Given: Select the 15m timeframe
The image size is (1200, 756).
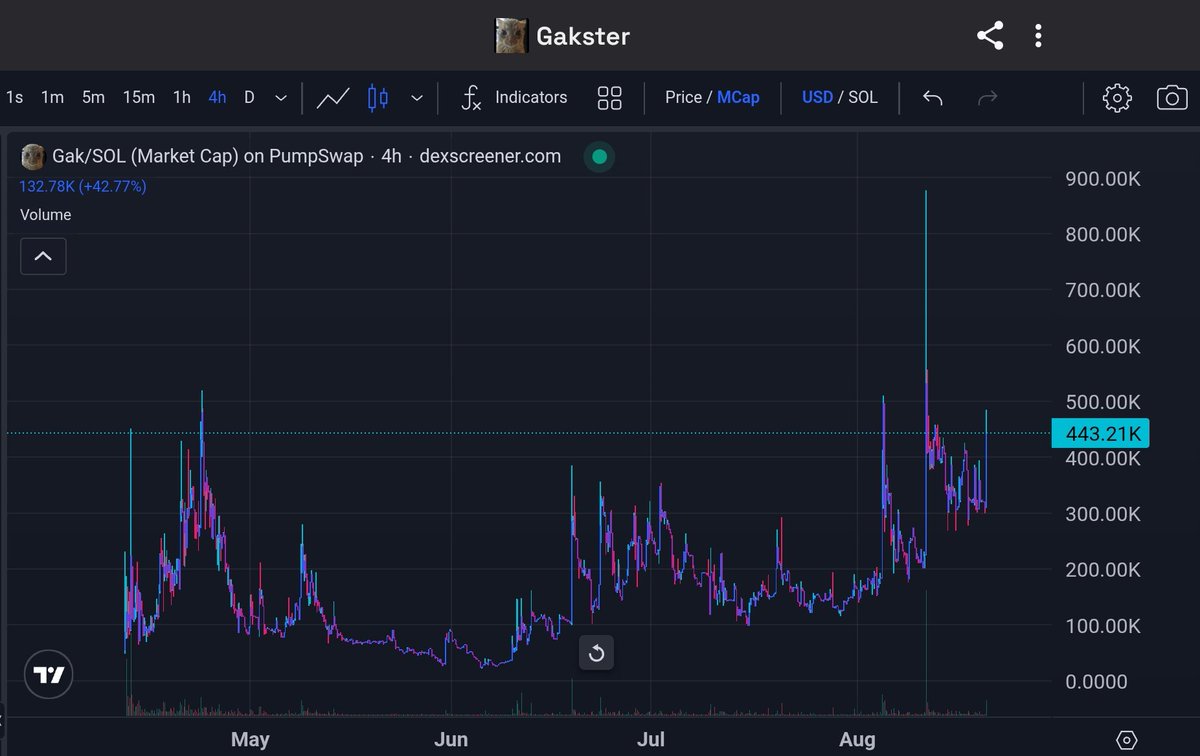Looking at the screenshot, I should click(x=138, y=97).
